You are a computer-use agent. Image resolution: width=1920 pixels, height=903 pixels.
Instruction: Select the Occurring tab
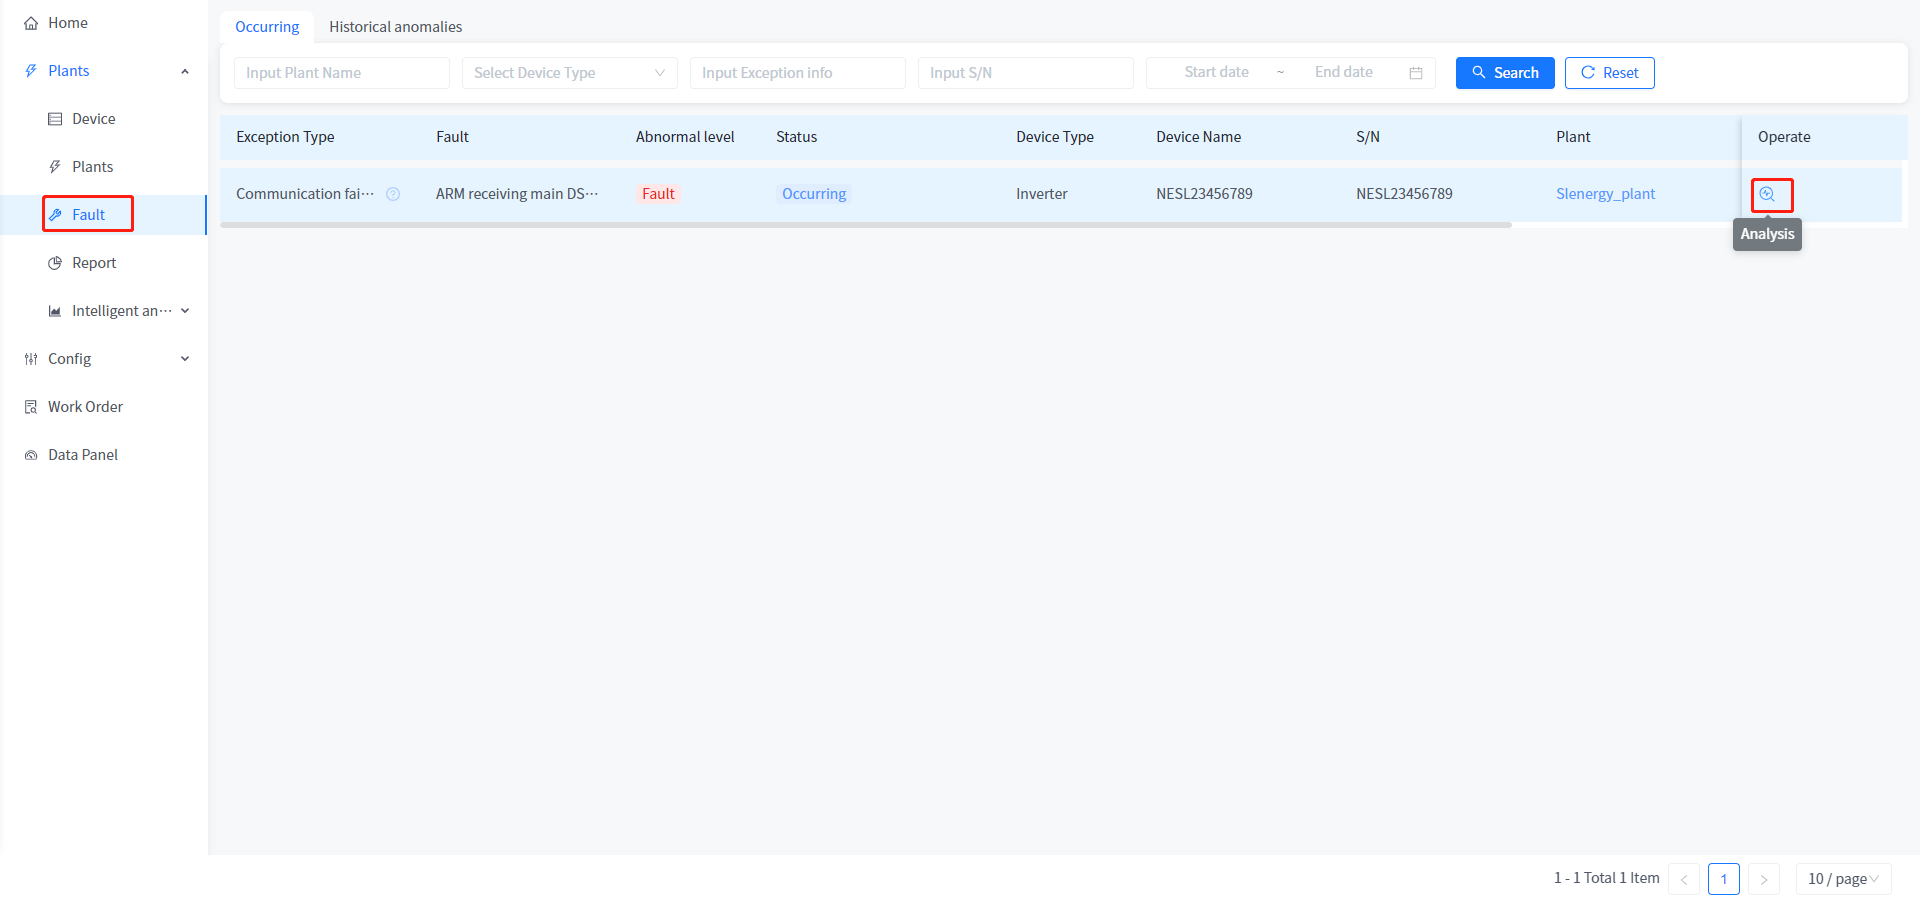click(267, 27)
